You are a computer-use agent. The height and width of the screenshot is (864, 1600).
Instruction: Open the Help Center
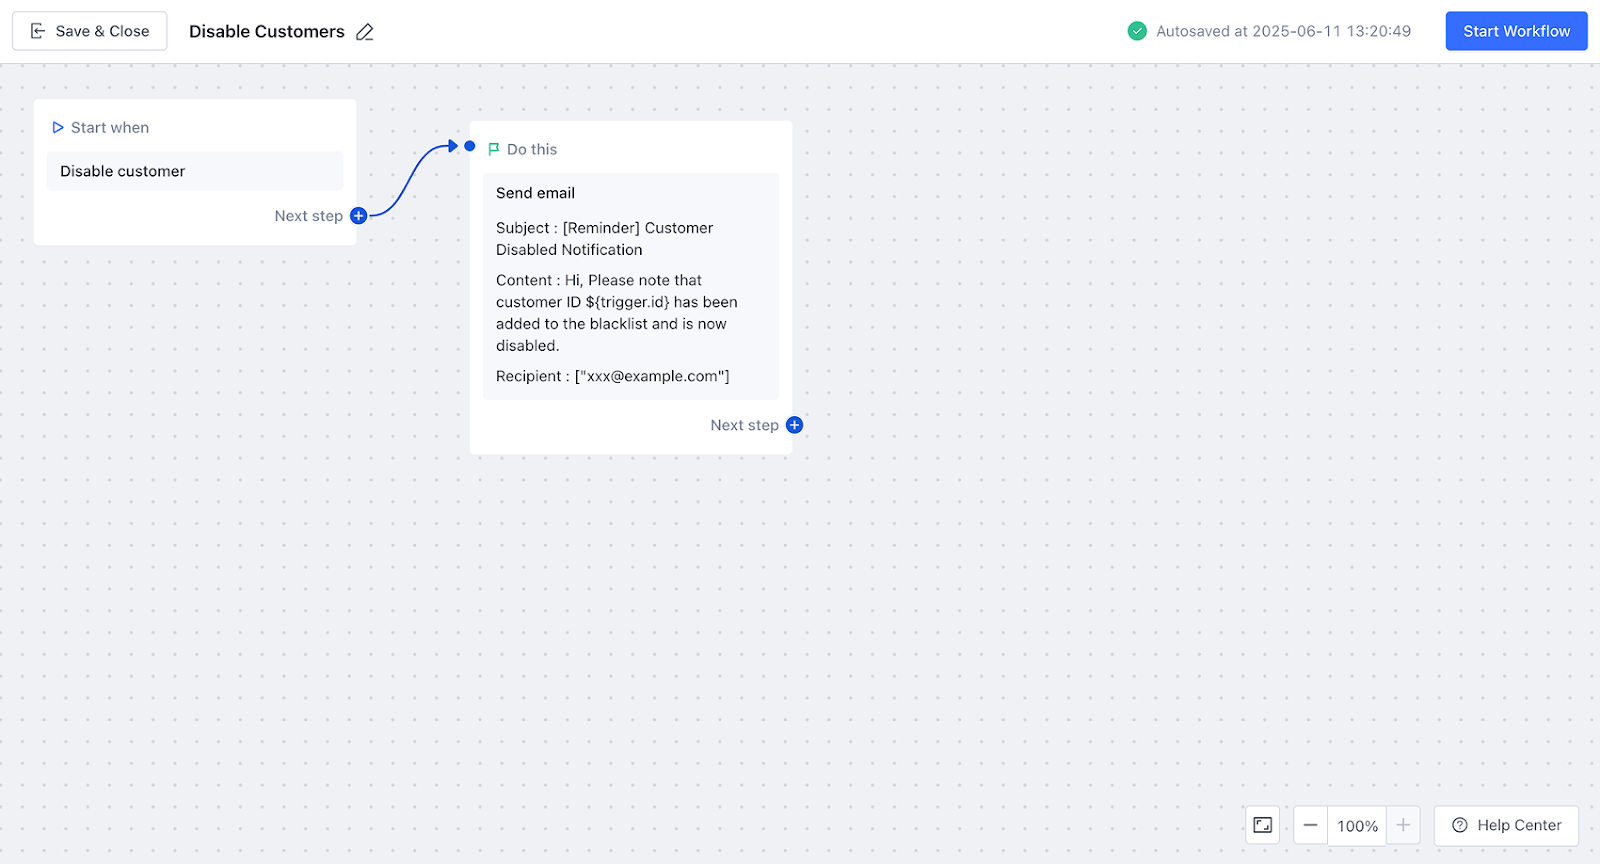coord(1506,825)
